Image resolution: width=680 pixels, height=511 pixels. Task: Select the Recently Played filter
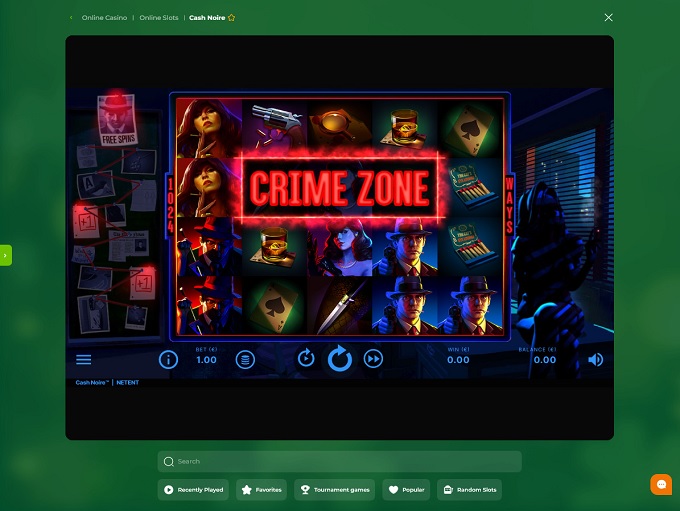[193, 490]
